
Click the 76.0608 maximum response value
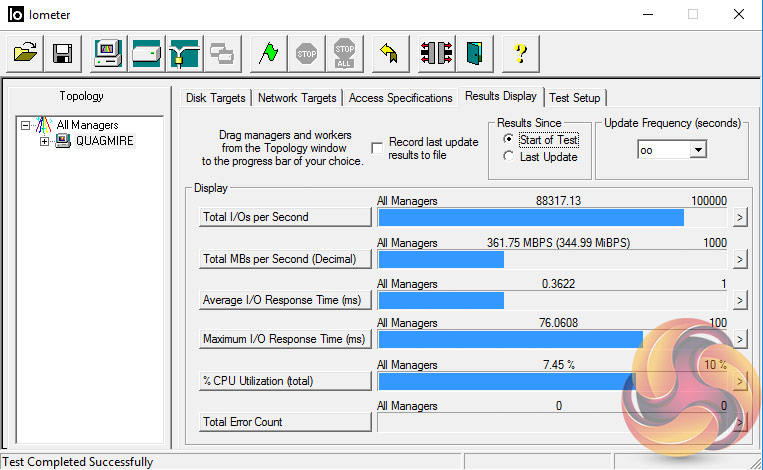click(558, 323)
